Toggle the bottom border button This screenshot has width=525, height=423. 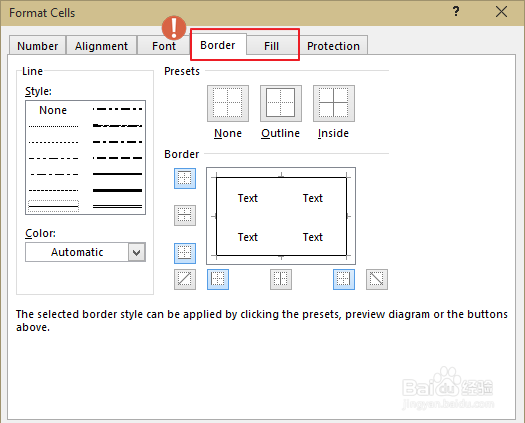[185, 253]
